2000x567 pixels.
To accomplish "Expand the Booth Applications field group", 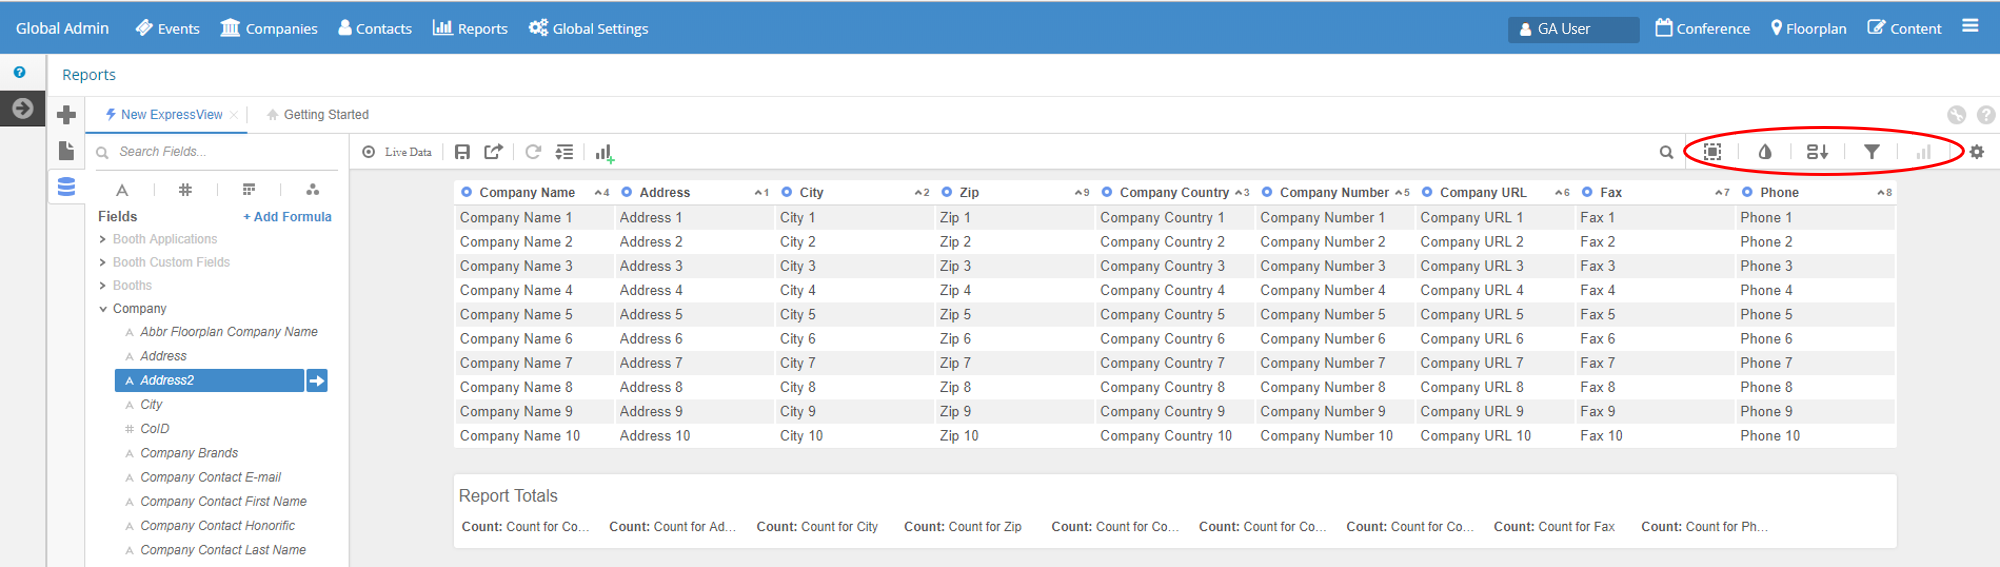I will [x=103, y=239].
